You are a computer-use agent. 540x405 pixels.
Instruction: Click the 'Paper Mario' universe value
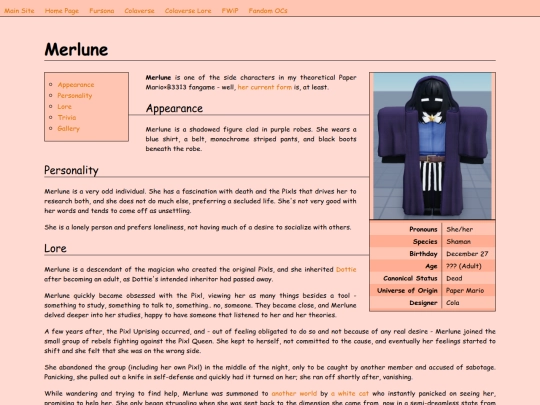[465, 291]
